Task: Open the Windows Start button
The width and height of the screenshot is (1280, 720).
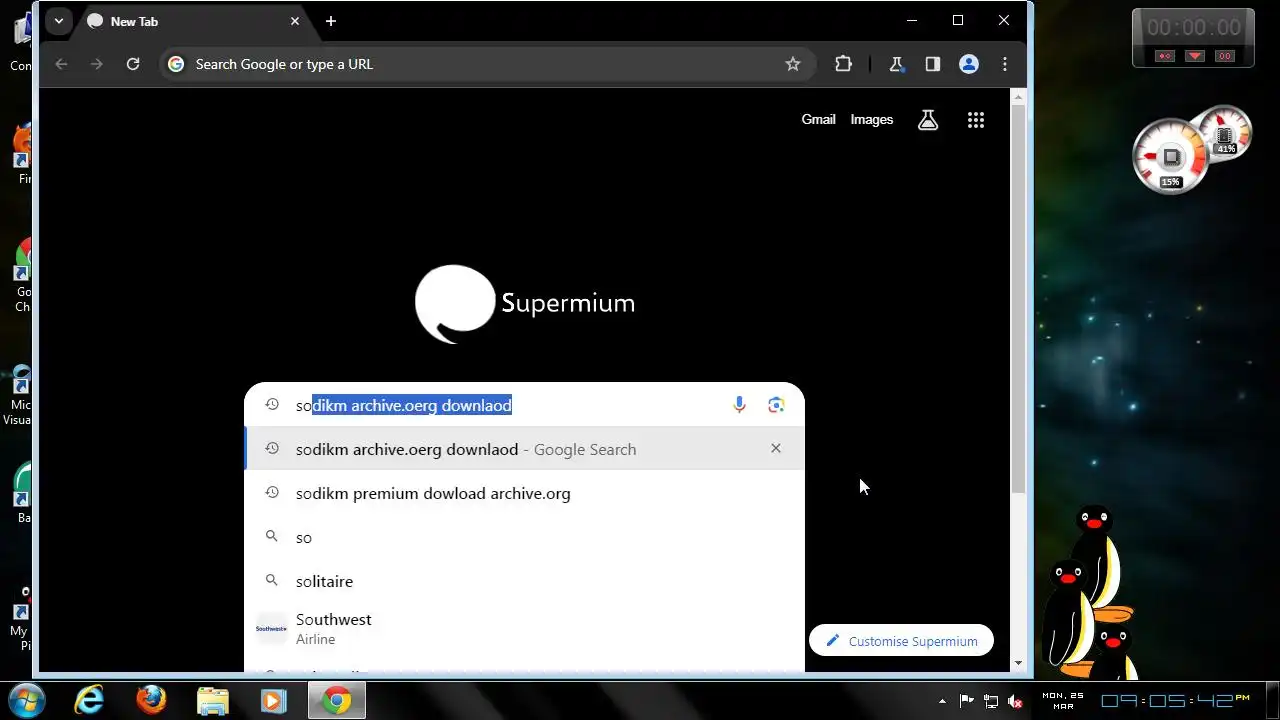Action: pyautogui.click(x=26, y=701)
